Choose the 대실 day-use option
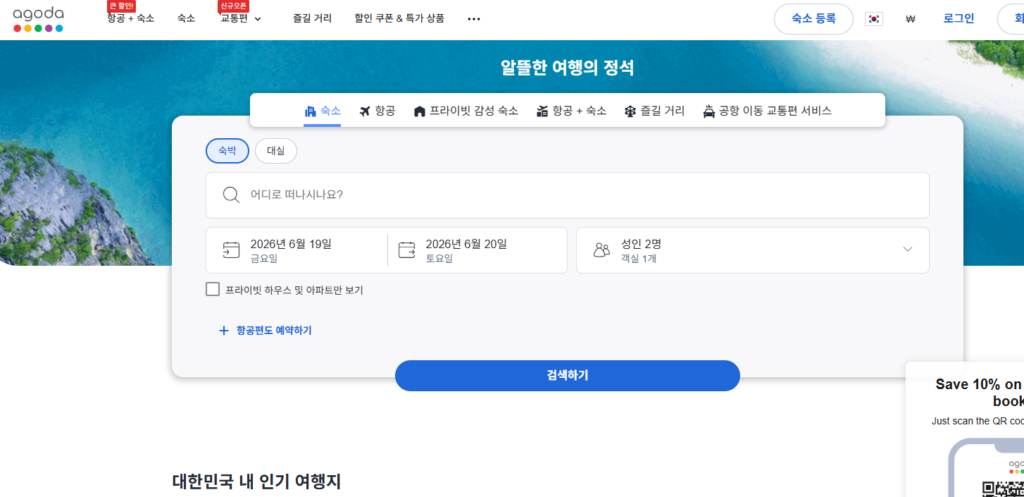Screen dimensions: 1024x497 coord(276,151)
